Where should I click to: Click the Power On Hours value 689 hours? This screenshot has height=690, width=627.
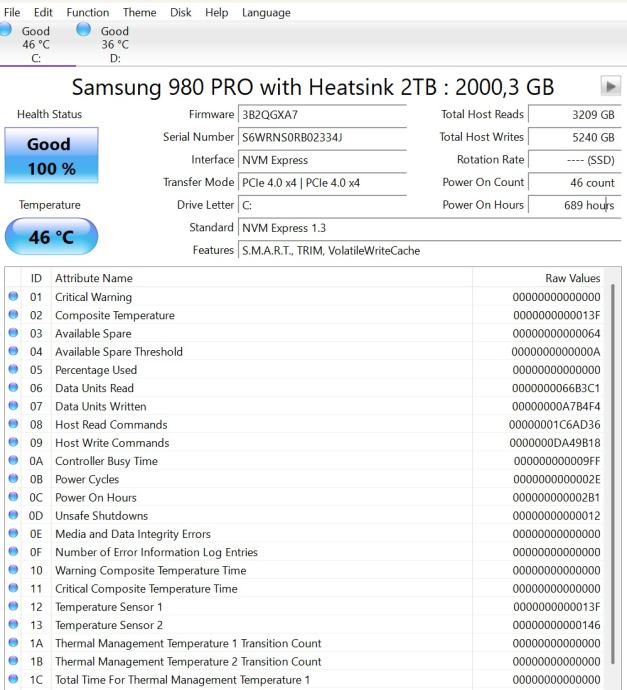(575, 206)
